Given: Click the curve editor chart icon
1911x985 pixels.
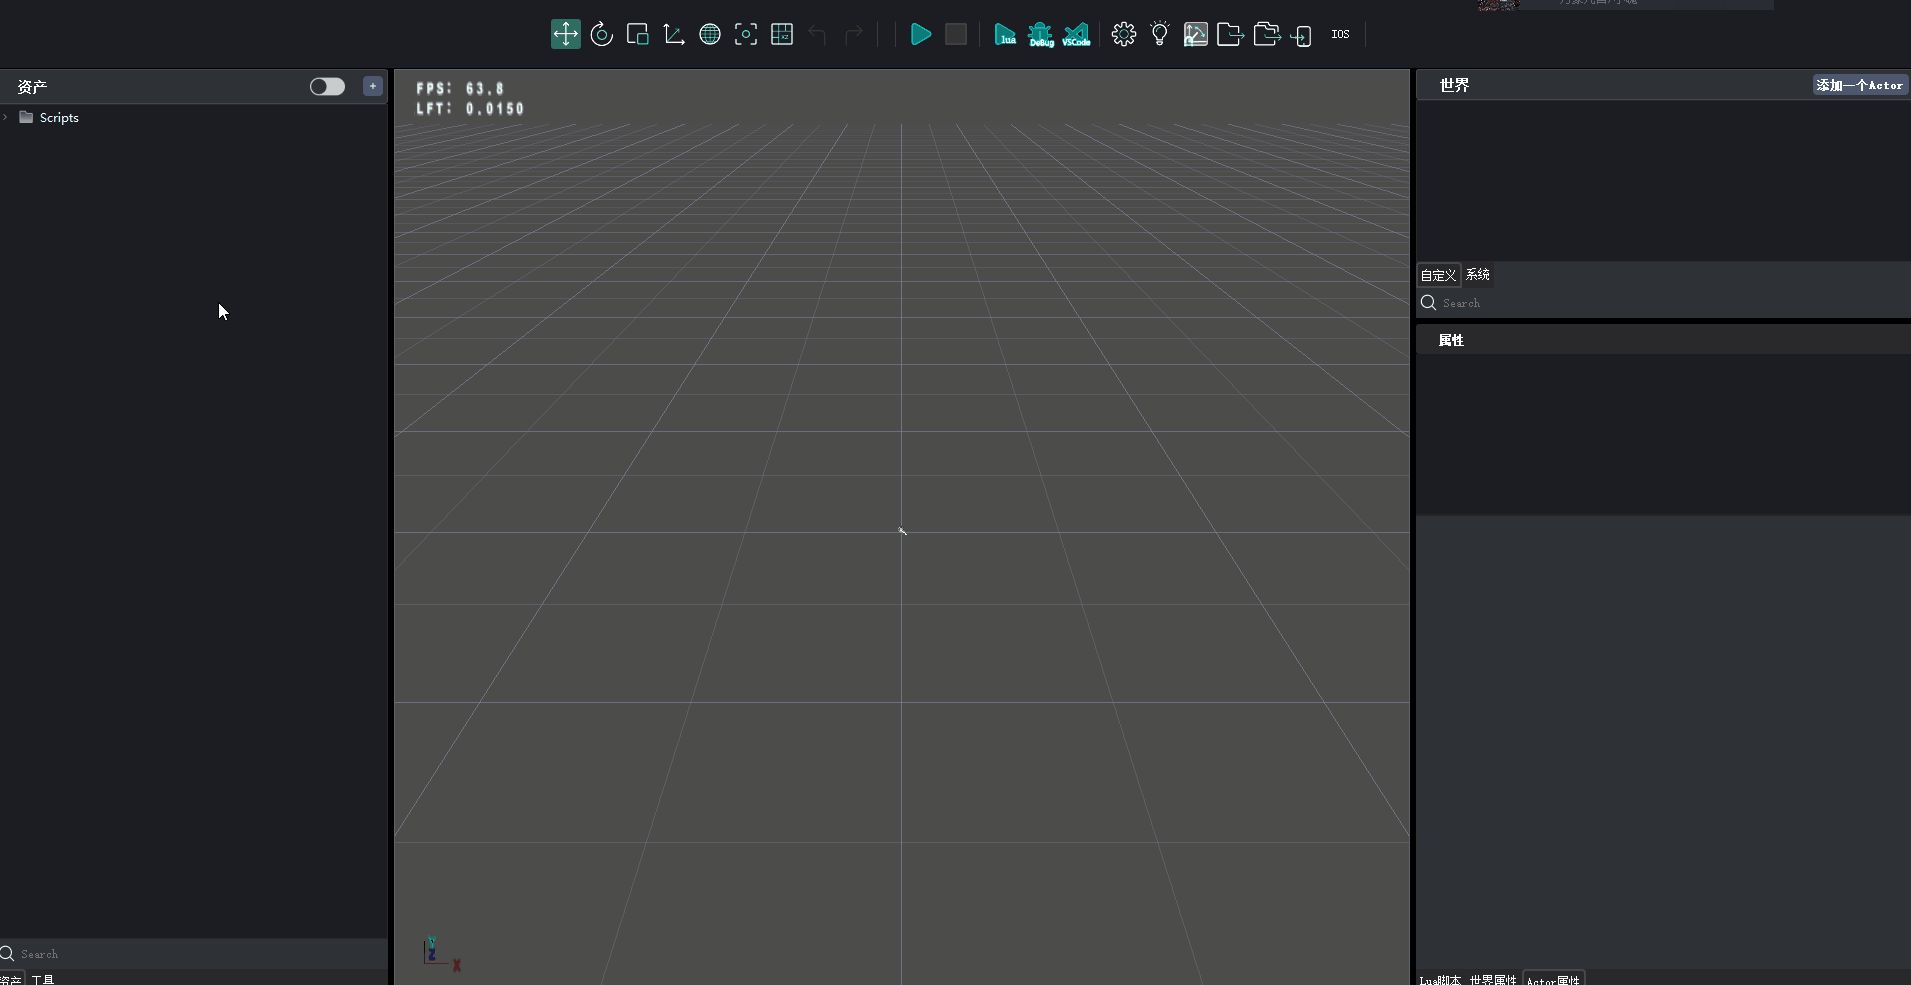Looking at the screenshot, I should [1196, 34].
